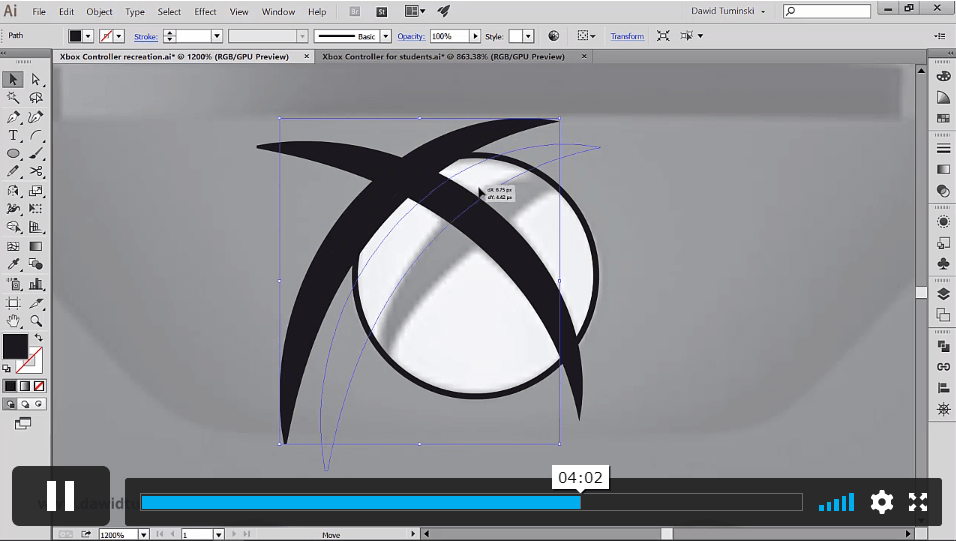This screenshot has height=541, width=956.
Task: Select the Zoom tool
Action: pos(35,321)
